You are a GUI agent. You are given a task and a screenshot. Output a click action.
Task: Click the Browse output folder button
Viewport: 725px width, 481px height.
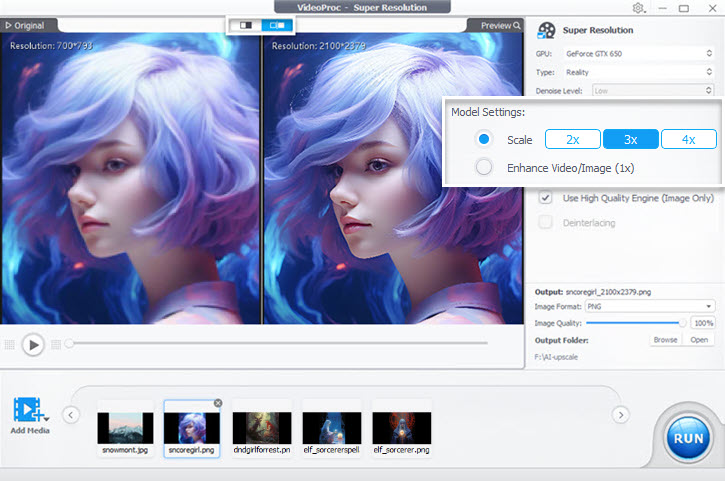pos(665,340)
